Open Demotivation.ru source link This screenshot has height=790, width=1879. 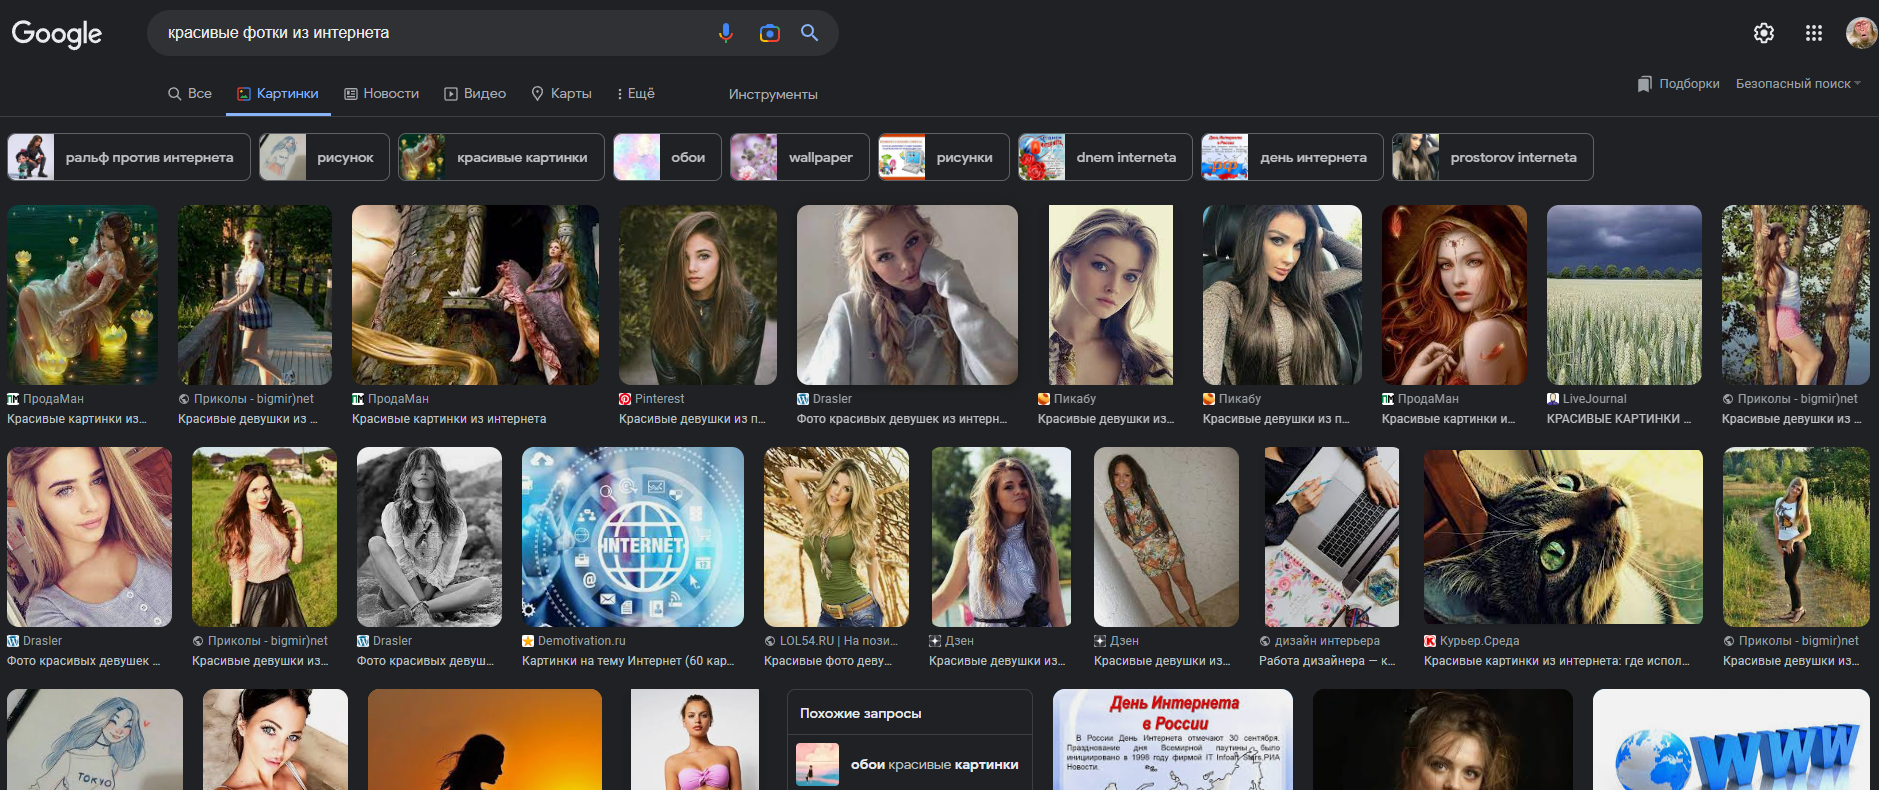(574, 641)
